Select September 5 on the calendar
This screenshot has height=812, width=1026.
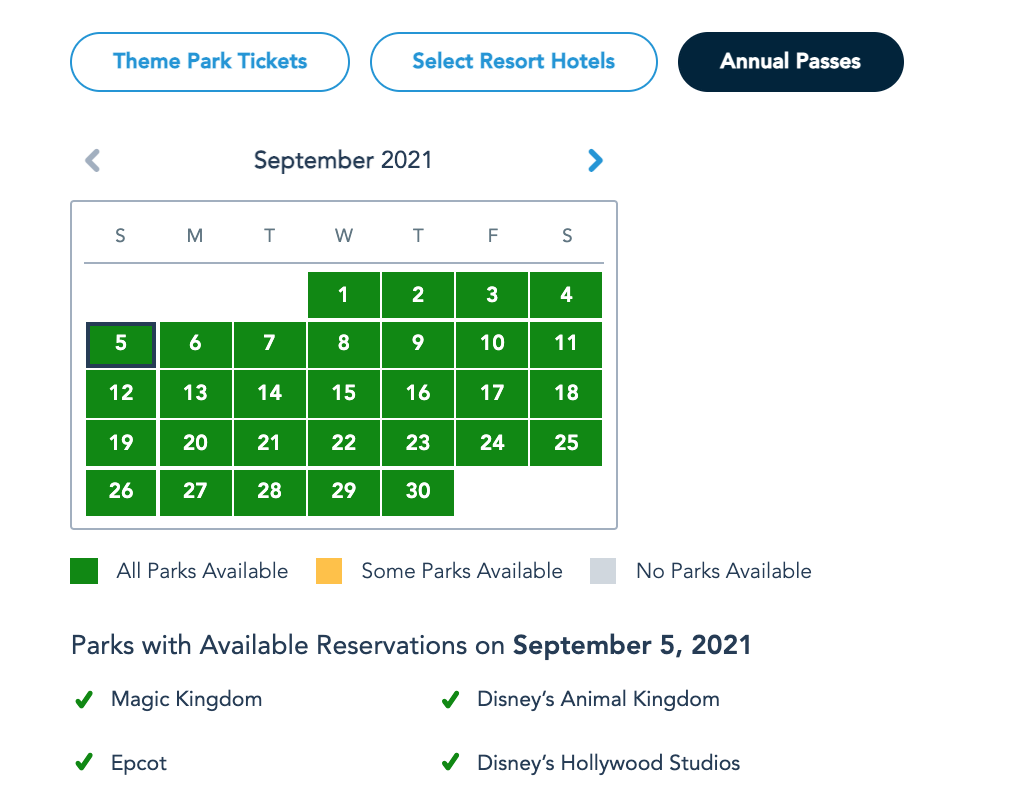coord(121,344)
